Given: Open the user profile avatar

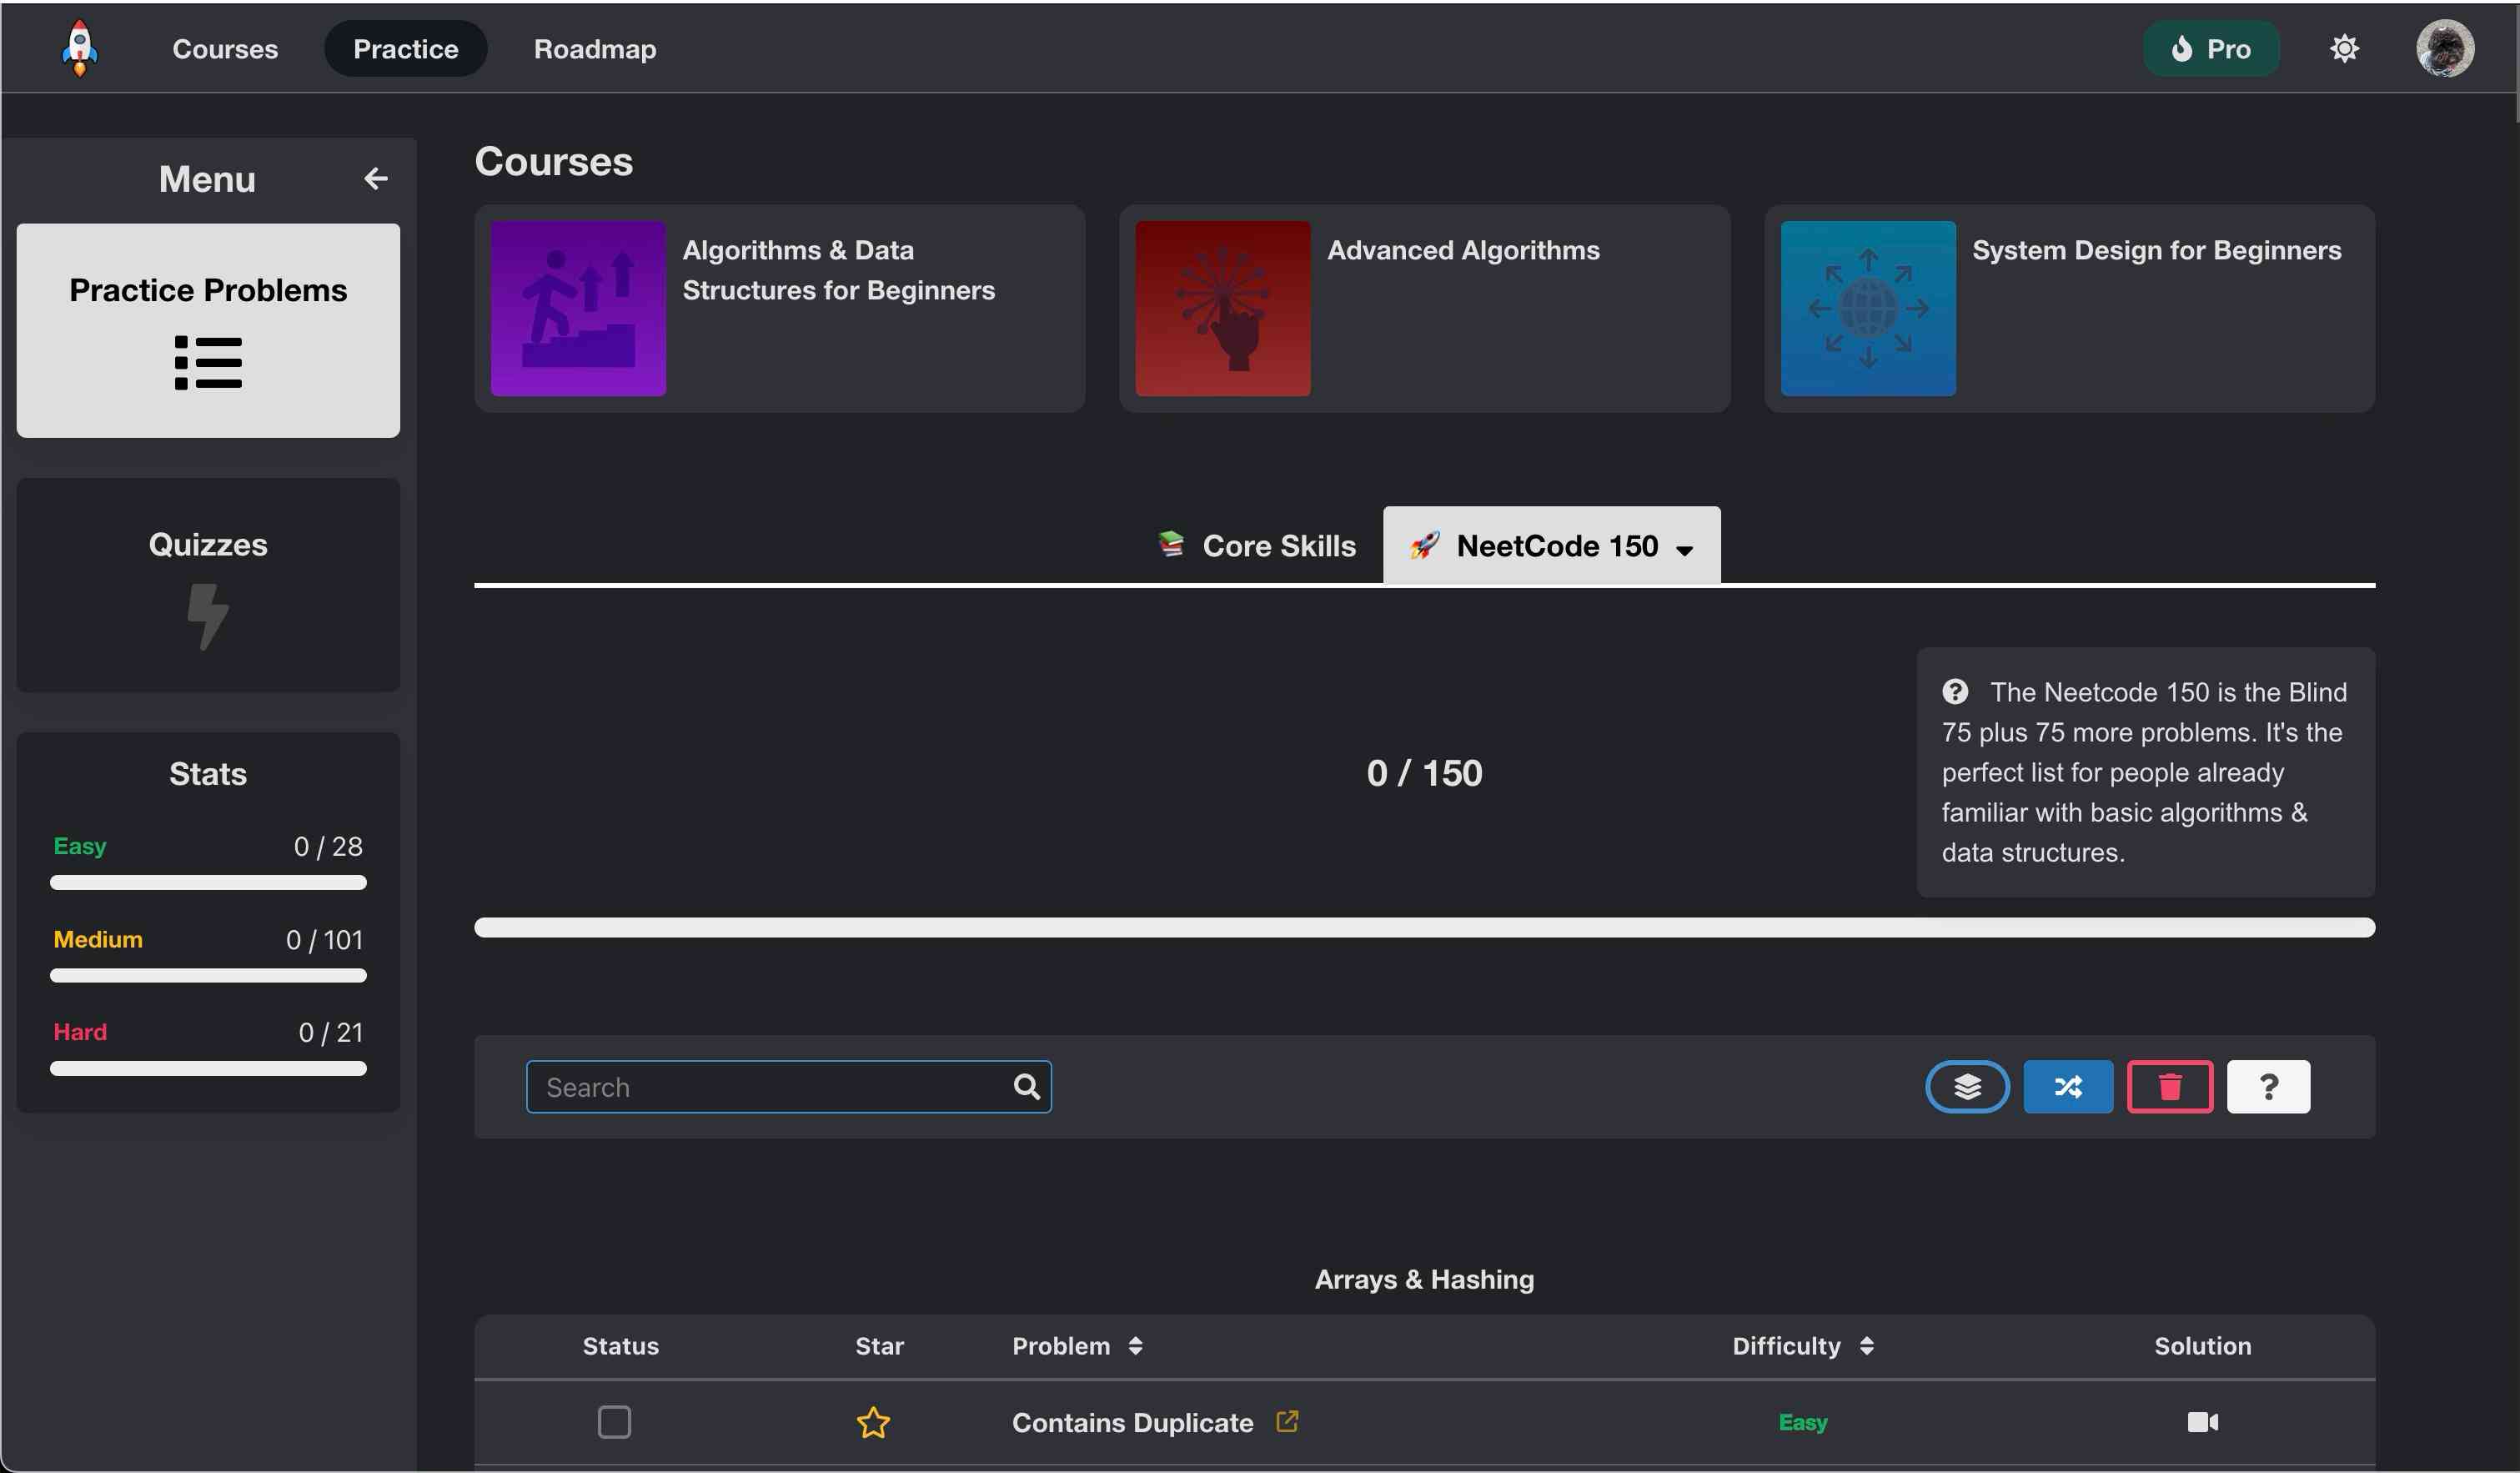Looking at the screenshot, I should coord(2444,48).
